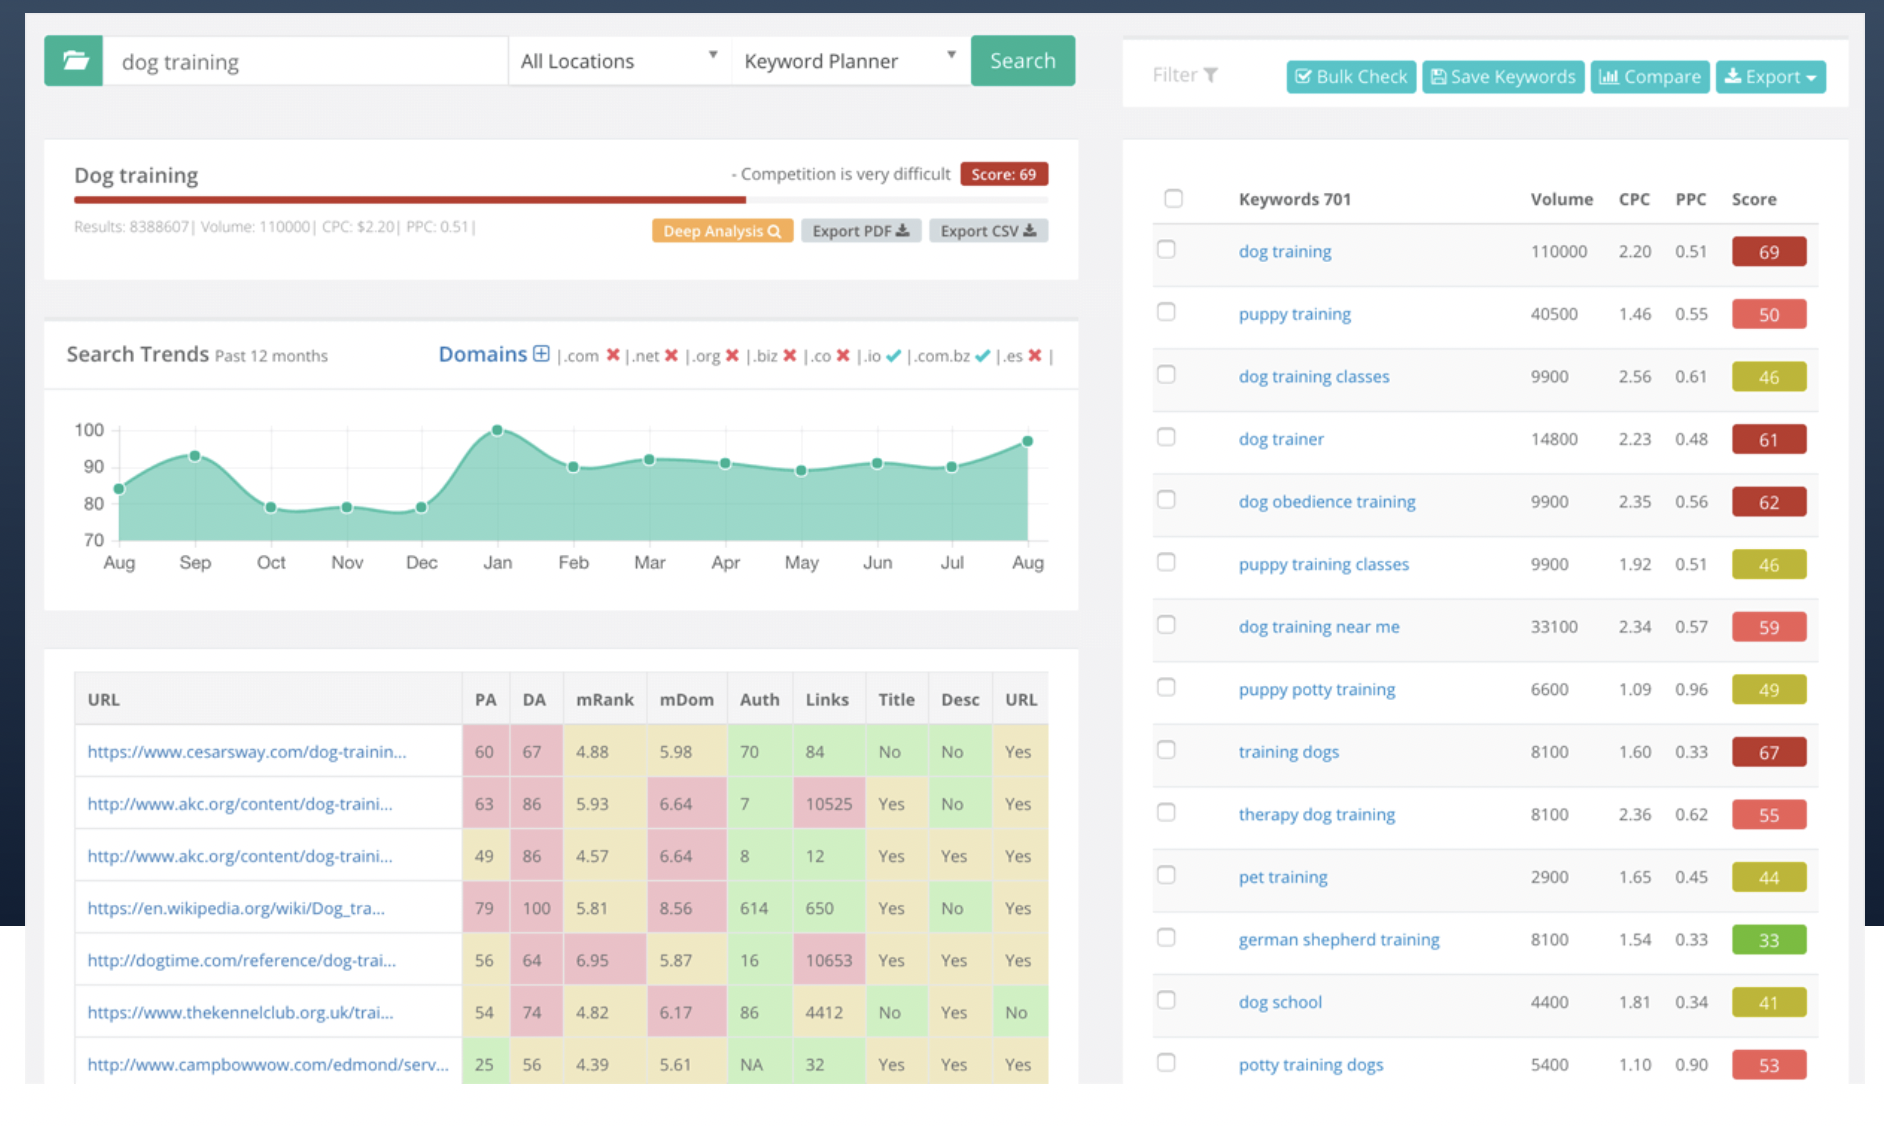Image resolution: width=1884 pixels, height=1126 pixels.
Task: Check the box for german shepherd training
Action: click(1166, 937)
